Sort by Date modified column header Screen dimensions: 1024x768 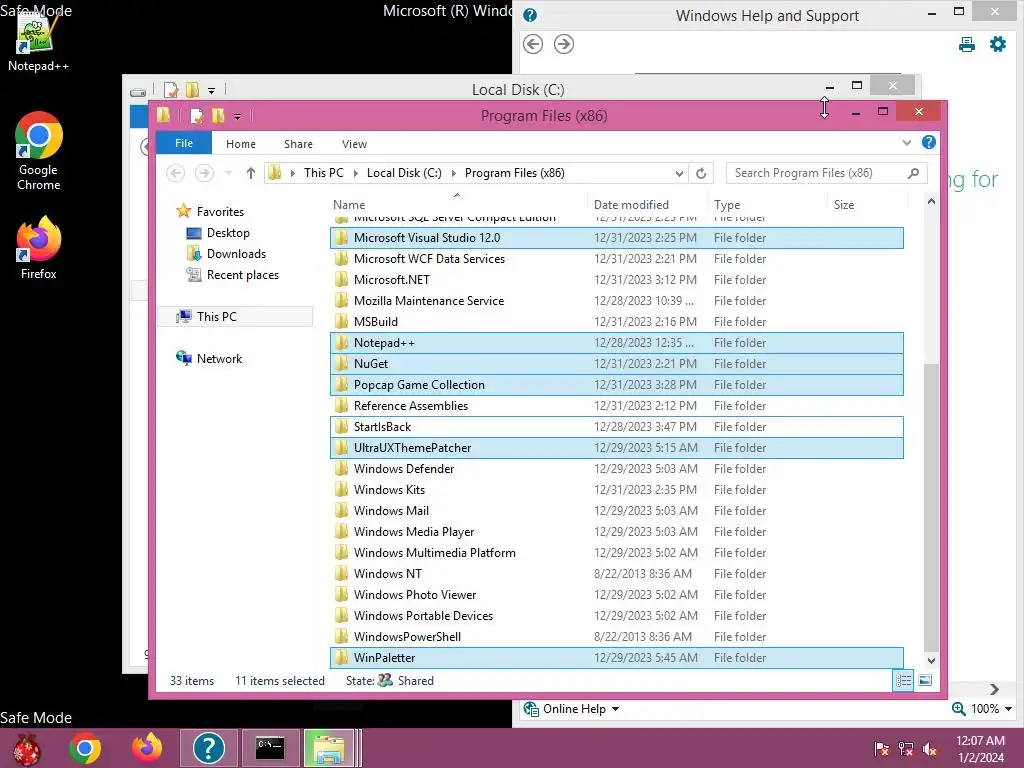click(x=647, y=204)
